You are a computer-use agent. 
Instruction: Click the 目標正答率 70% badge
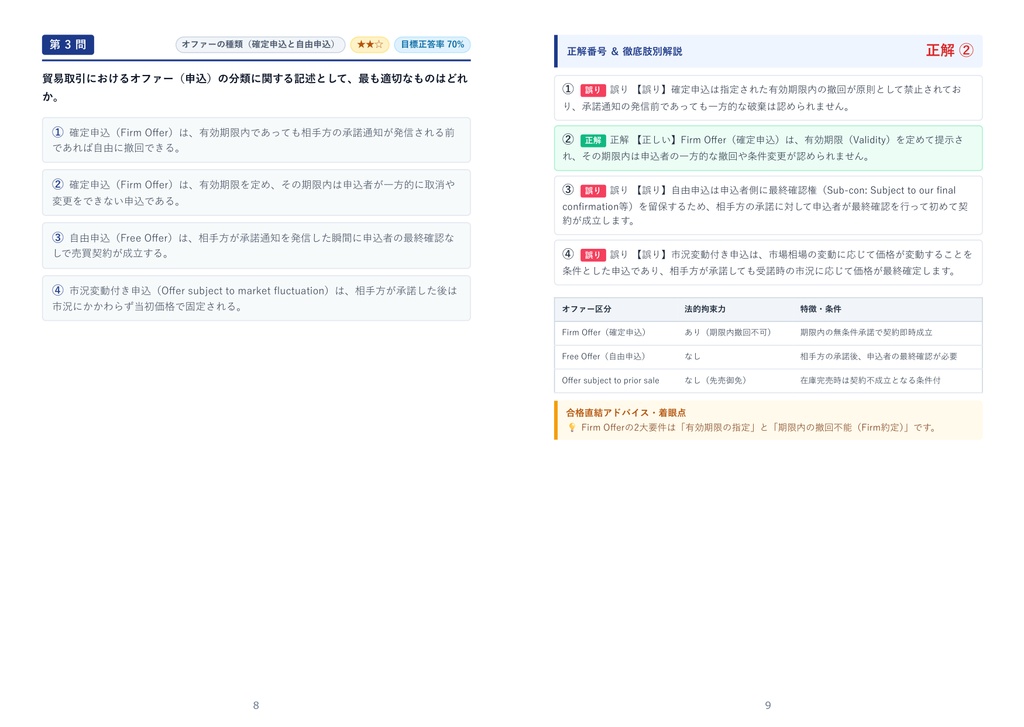click(432, 44)
